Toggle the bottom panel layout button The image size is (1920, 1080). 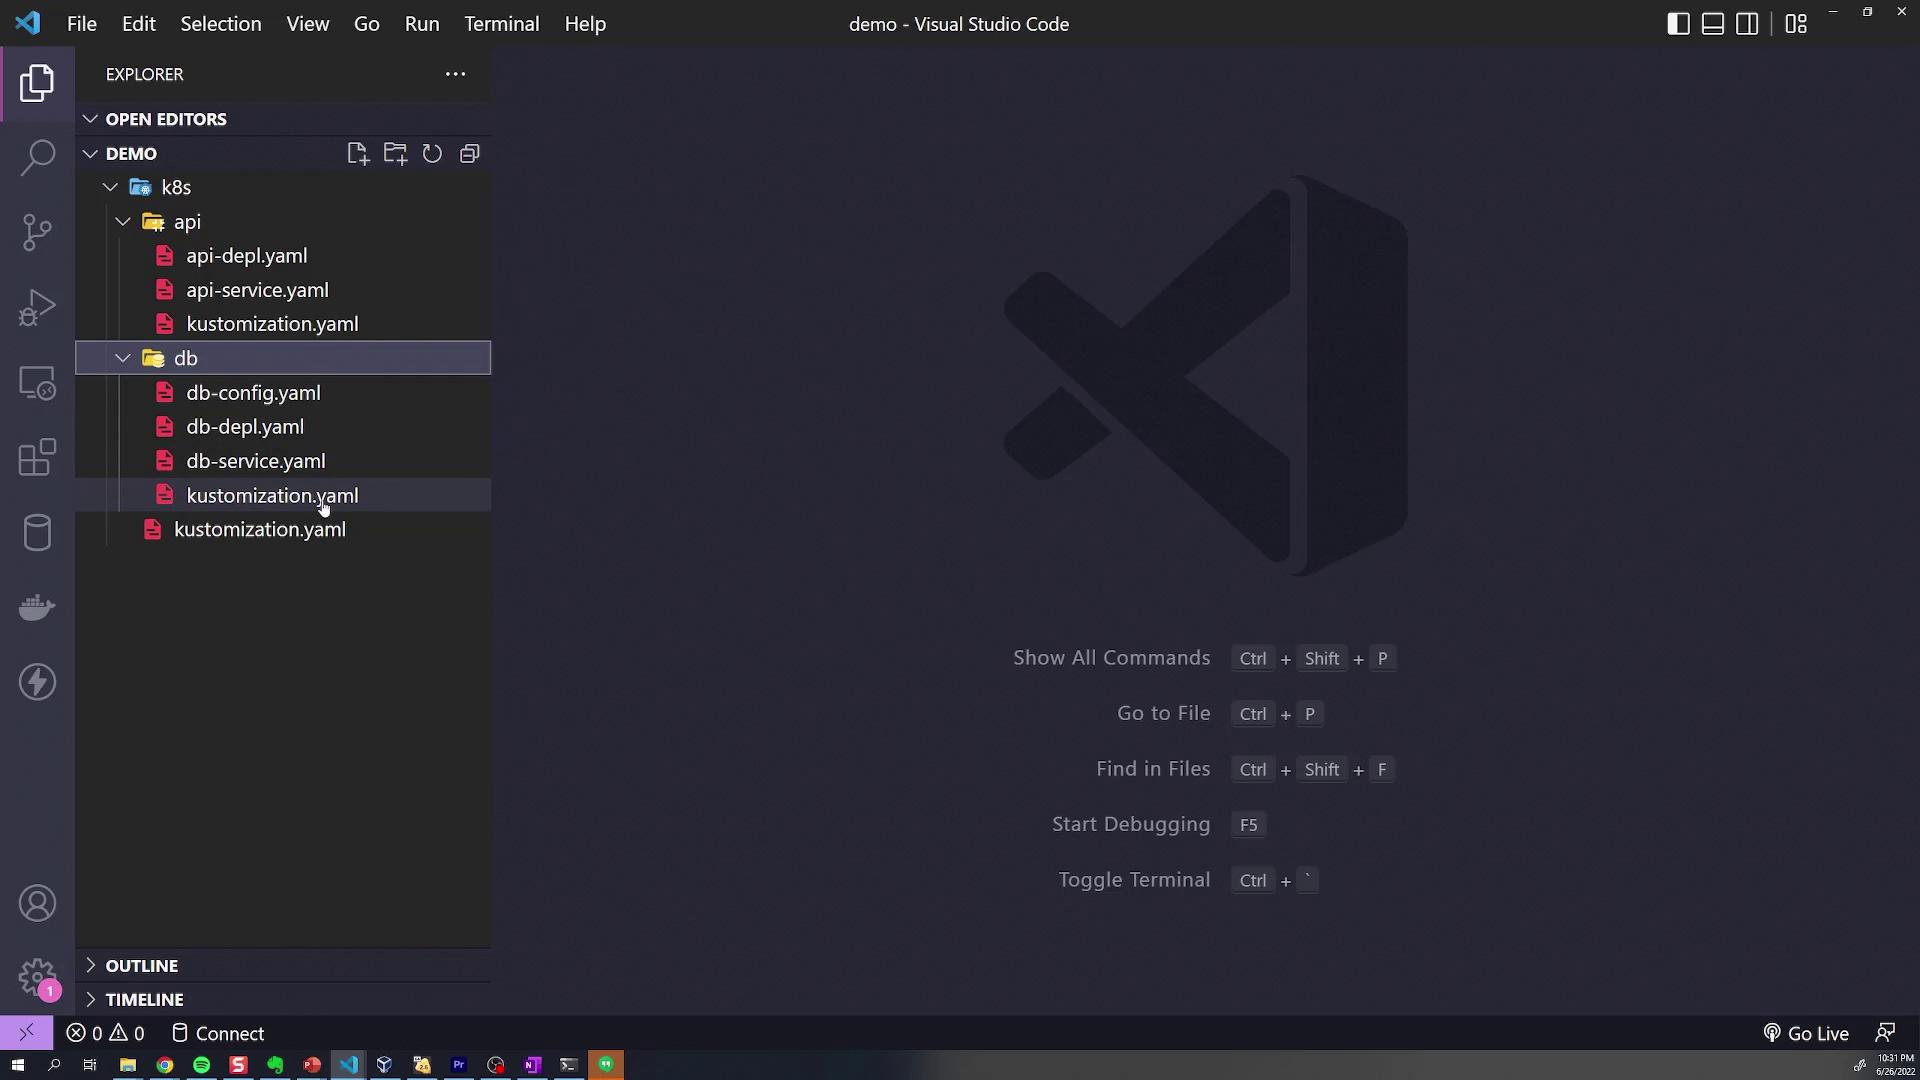pyautogui.click(x=1712, y=24)
